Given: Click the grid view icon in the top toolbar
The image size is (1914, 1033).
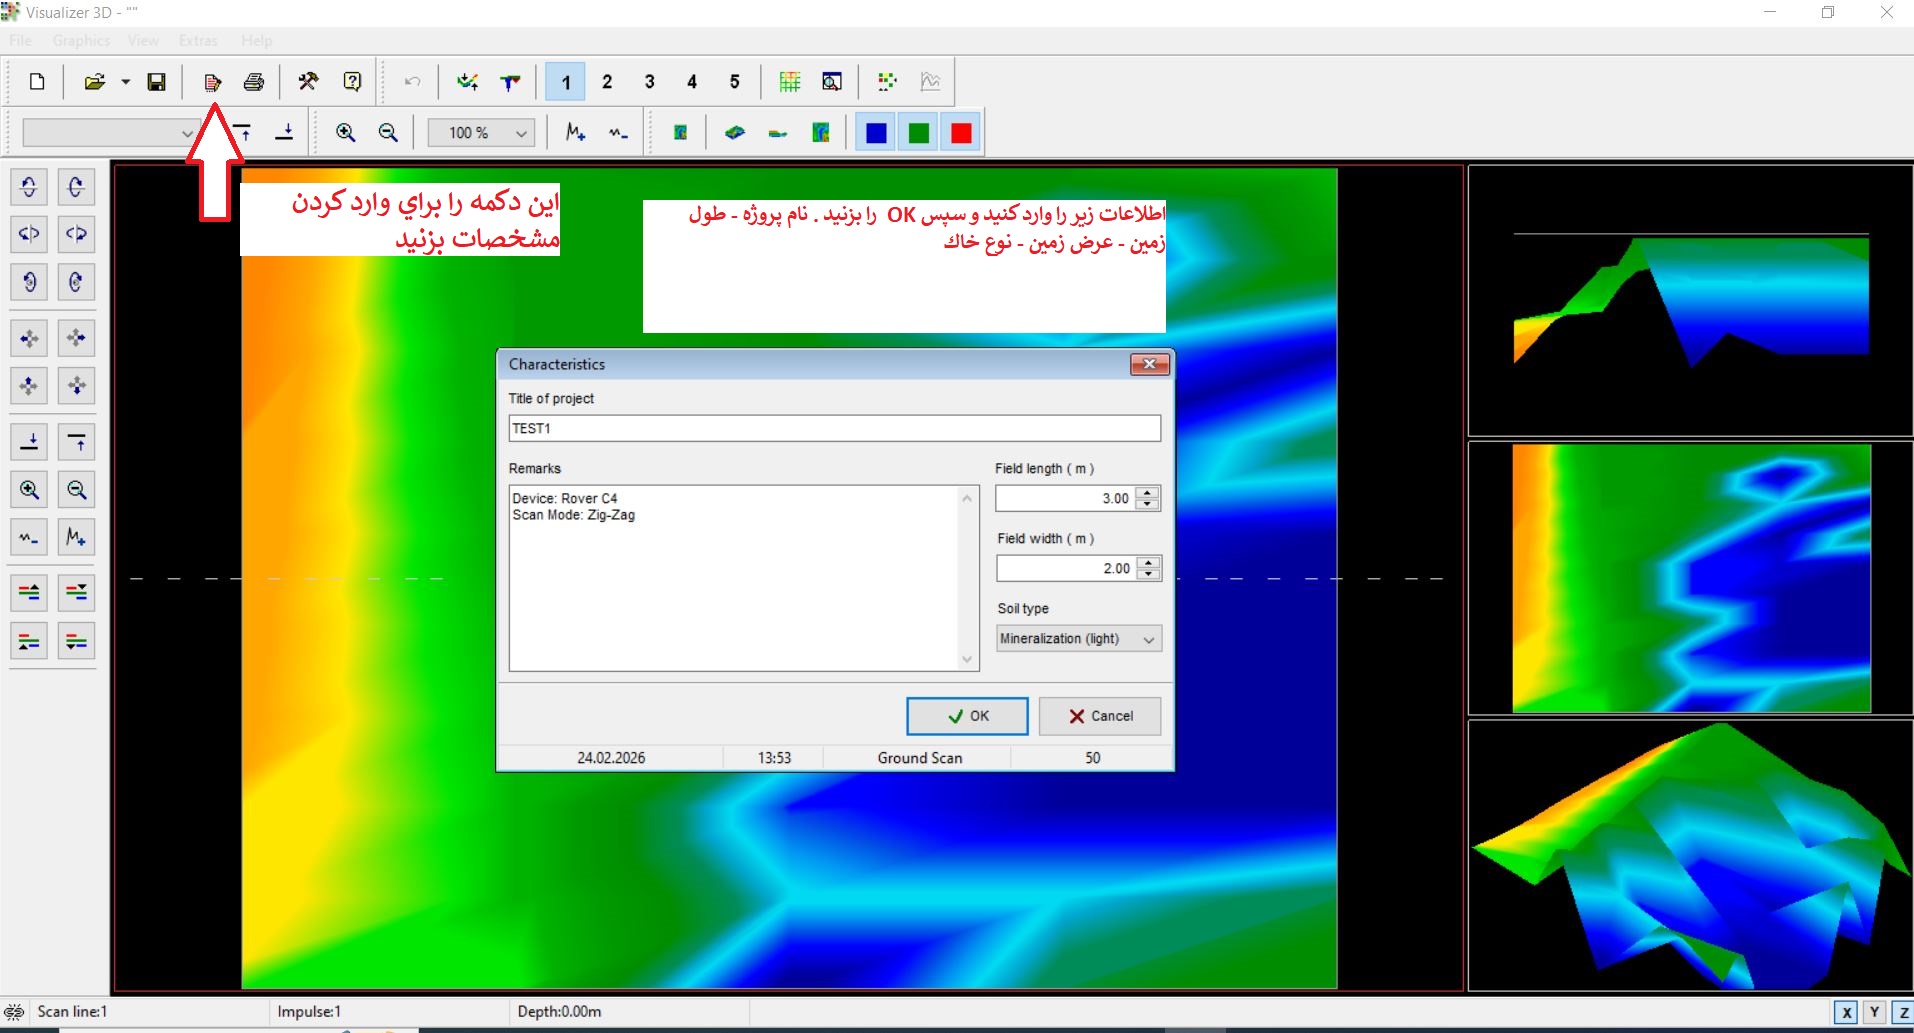Looking at the screenshot, I should click(x=789, y=82).
